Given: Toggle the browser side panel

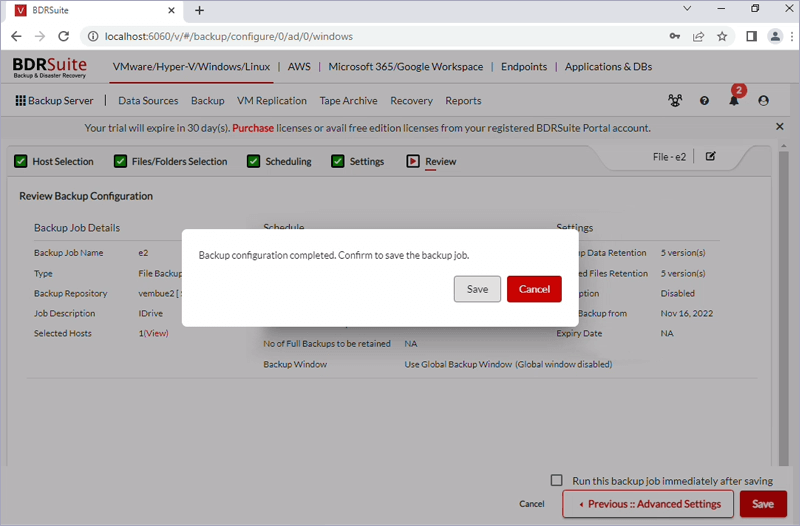Looking at the screenshot, I should (751, 36).
